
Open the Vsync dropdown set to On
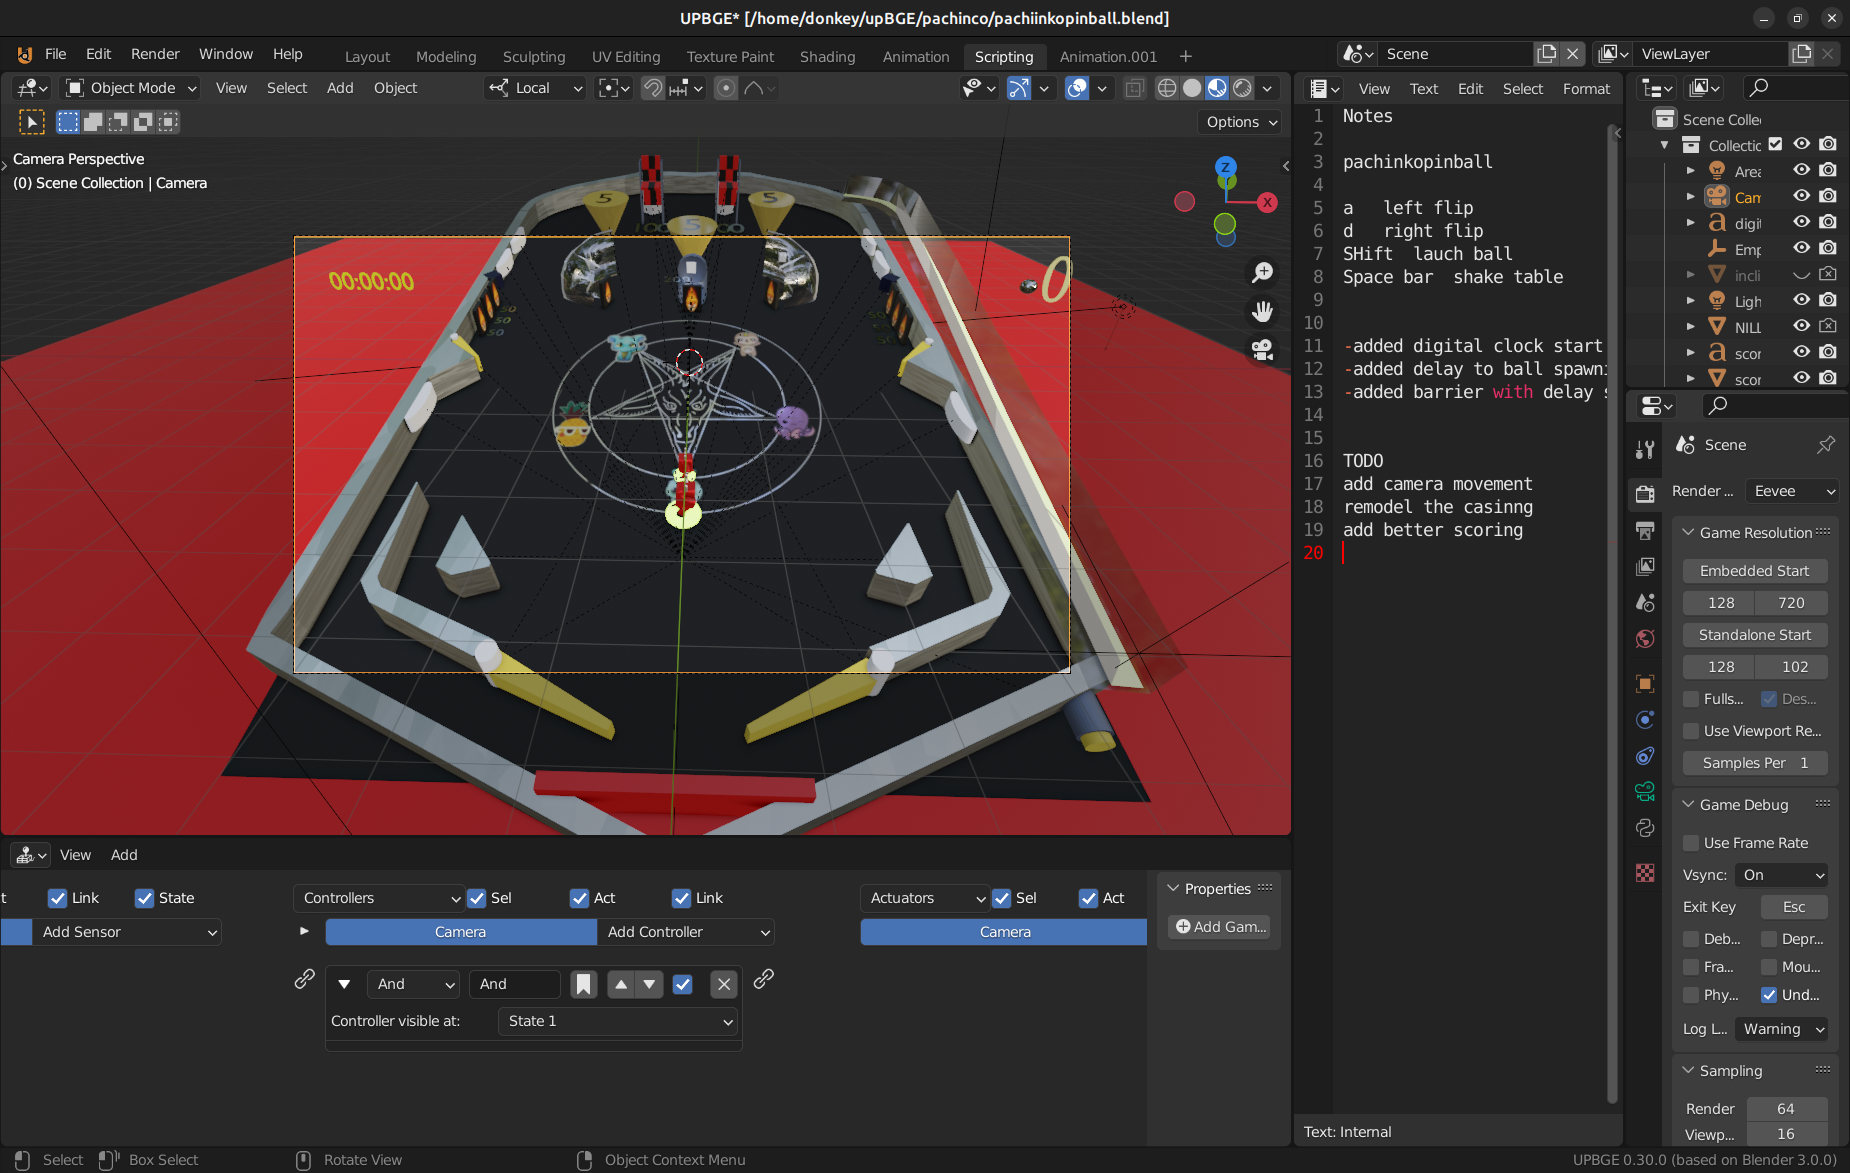click(1780, 875)
